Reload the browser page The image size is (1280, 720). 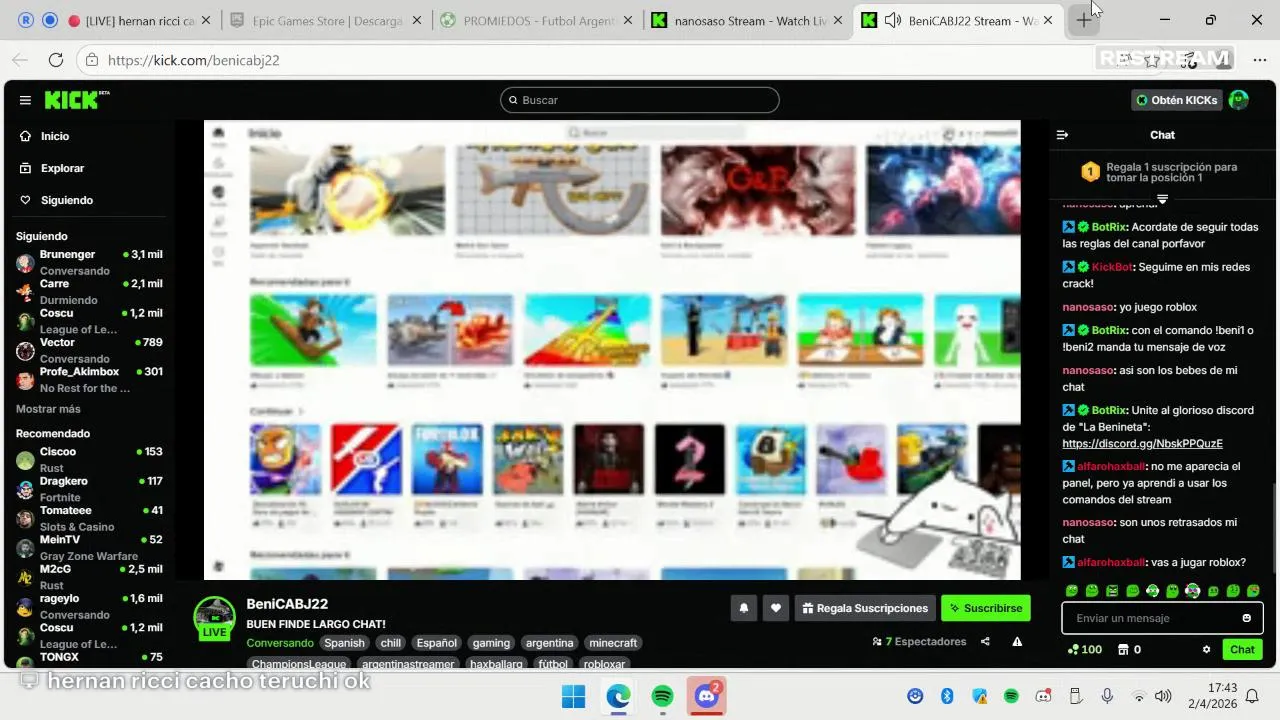tap(56, 60)
